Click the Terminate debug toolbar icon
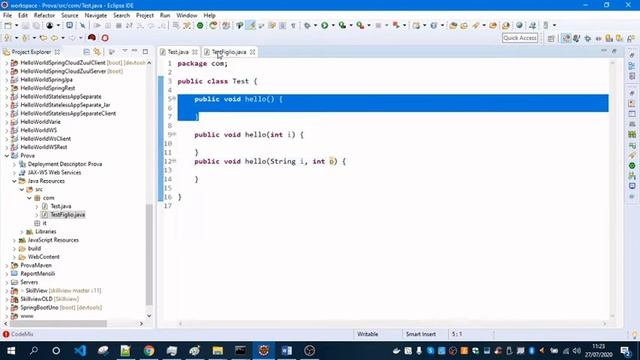Image resolution: width=640 pixels, height=360 pixels. pyautogui.click(x=118, y=25)
